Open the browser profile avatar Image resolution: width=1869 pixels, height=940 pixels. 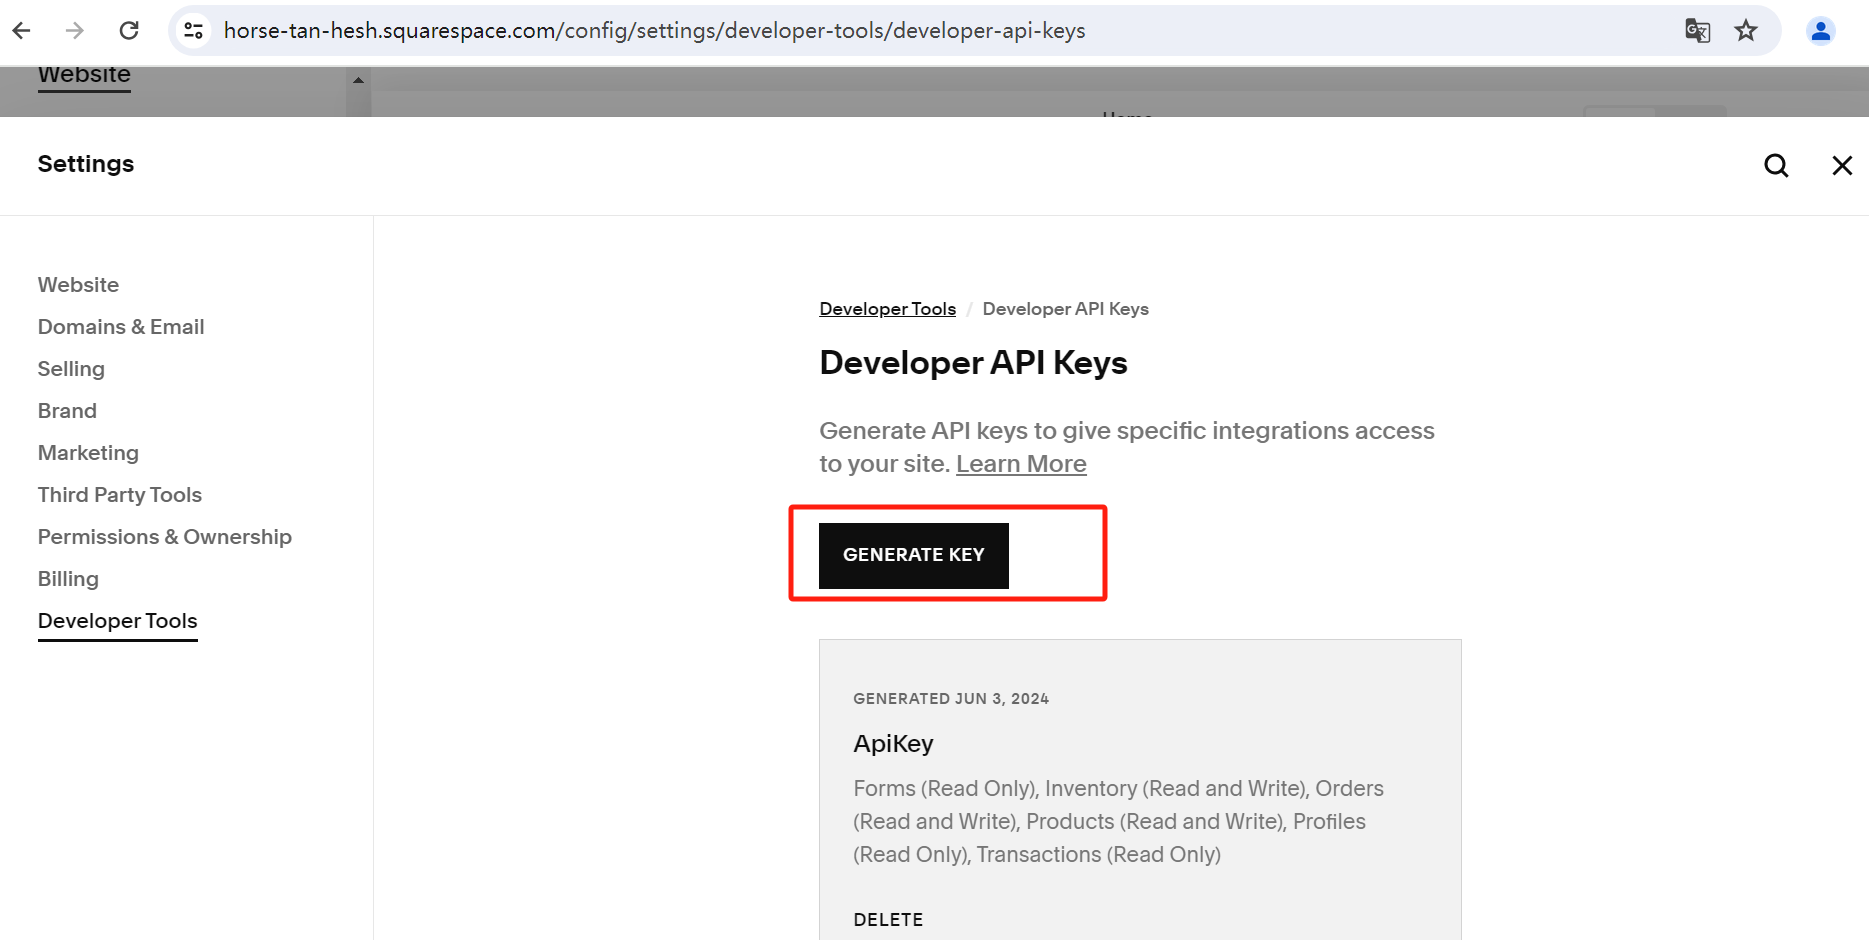point(1820,31)
